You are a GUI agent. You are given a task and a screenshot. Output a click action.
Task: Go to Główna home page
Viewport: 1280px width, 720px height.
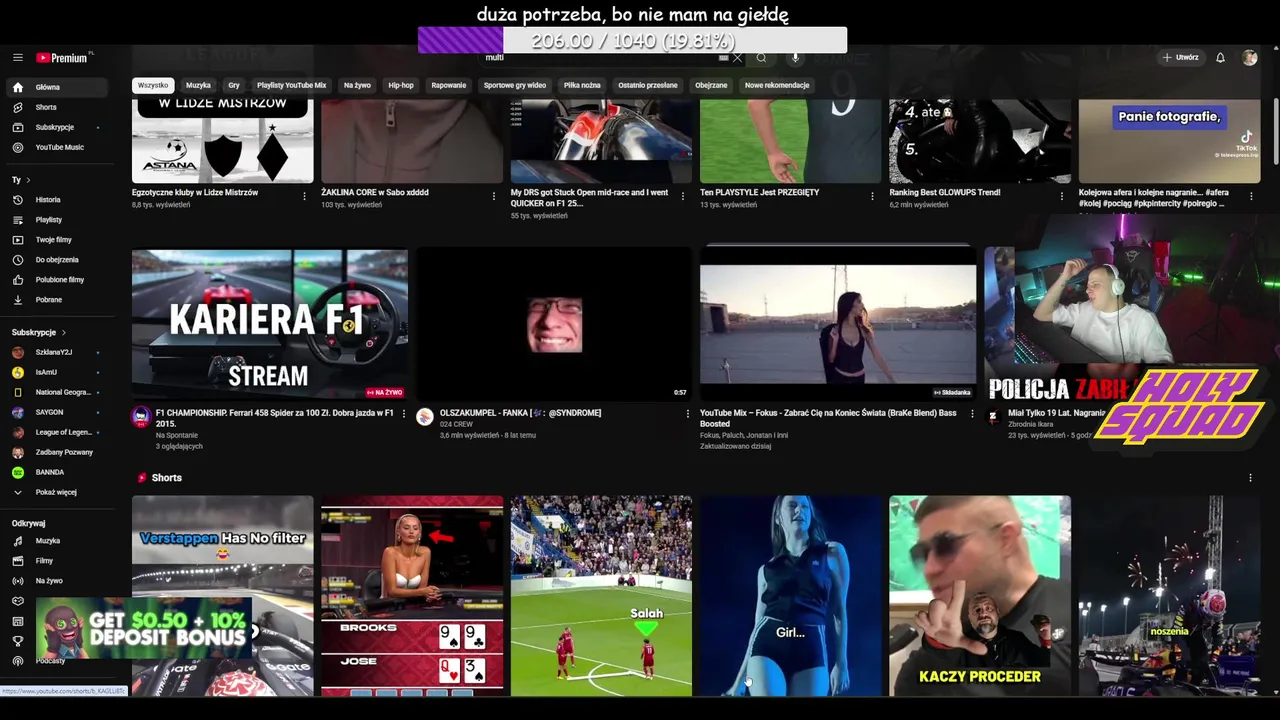(x=57, y=87)
